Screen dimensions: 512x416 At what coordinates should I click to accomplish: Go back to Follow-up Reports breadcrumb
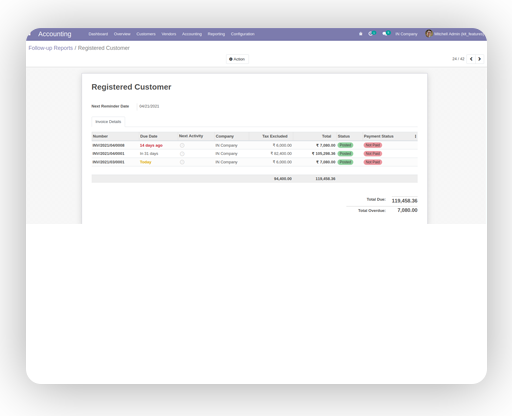point(51,48)
